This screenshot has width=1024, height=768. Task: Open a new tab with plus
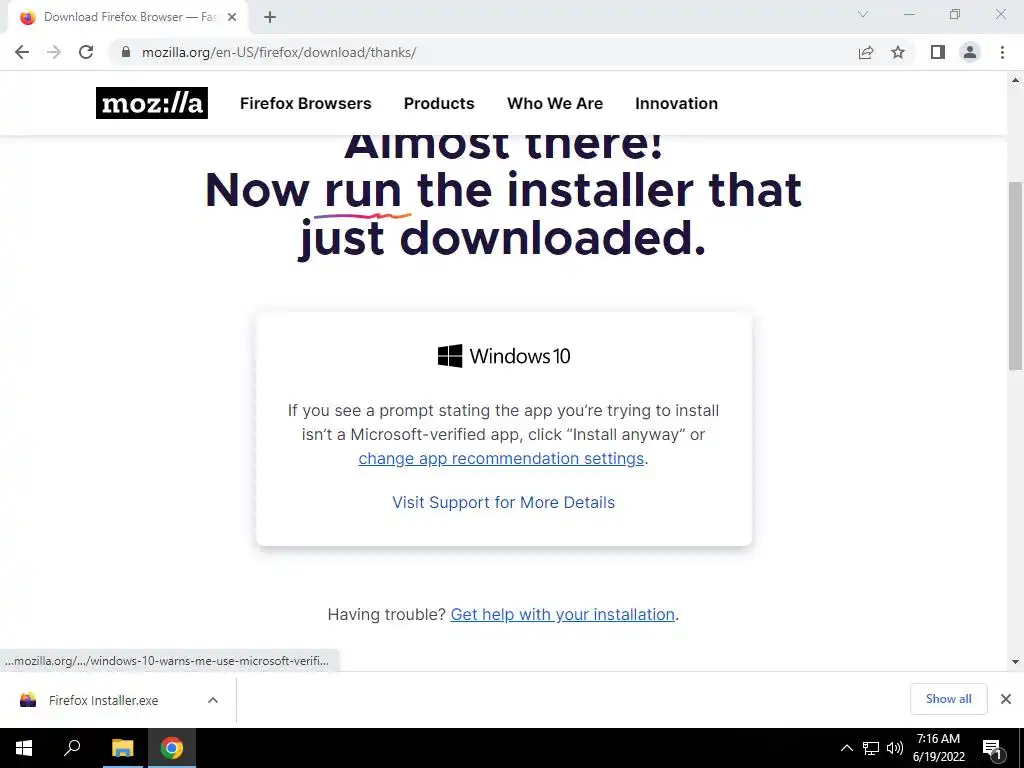tap(270, 18)
